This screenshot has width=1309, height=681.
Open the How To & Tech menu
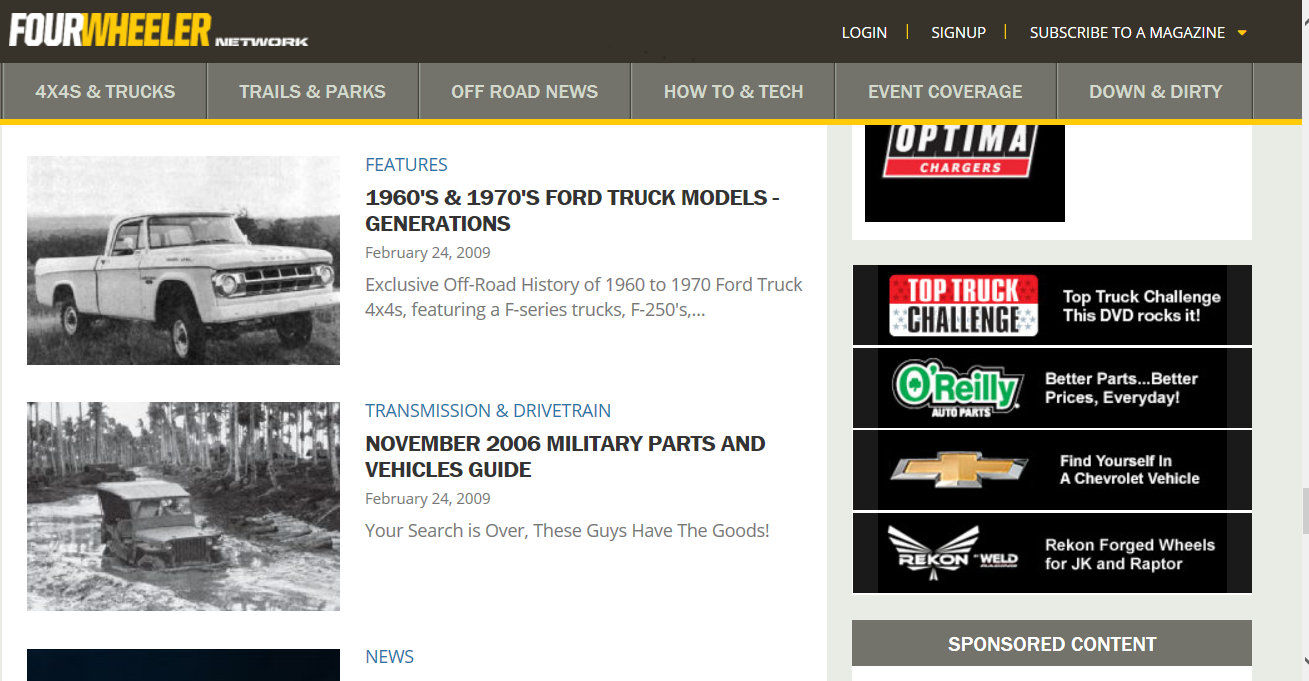point(733,92)
